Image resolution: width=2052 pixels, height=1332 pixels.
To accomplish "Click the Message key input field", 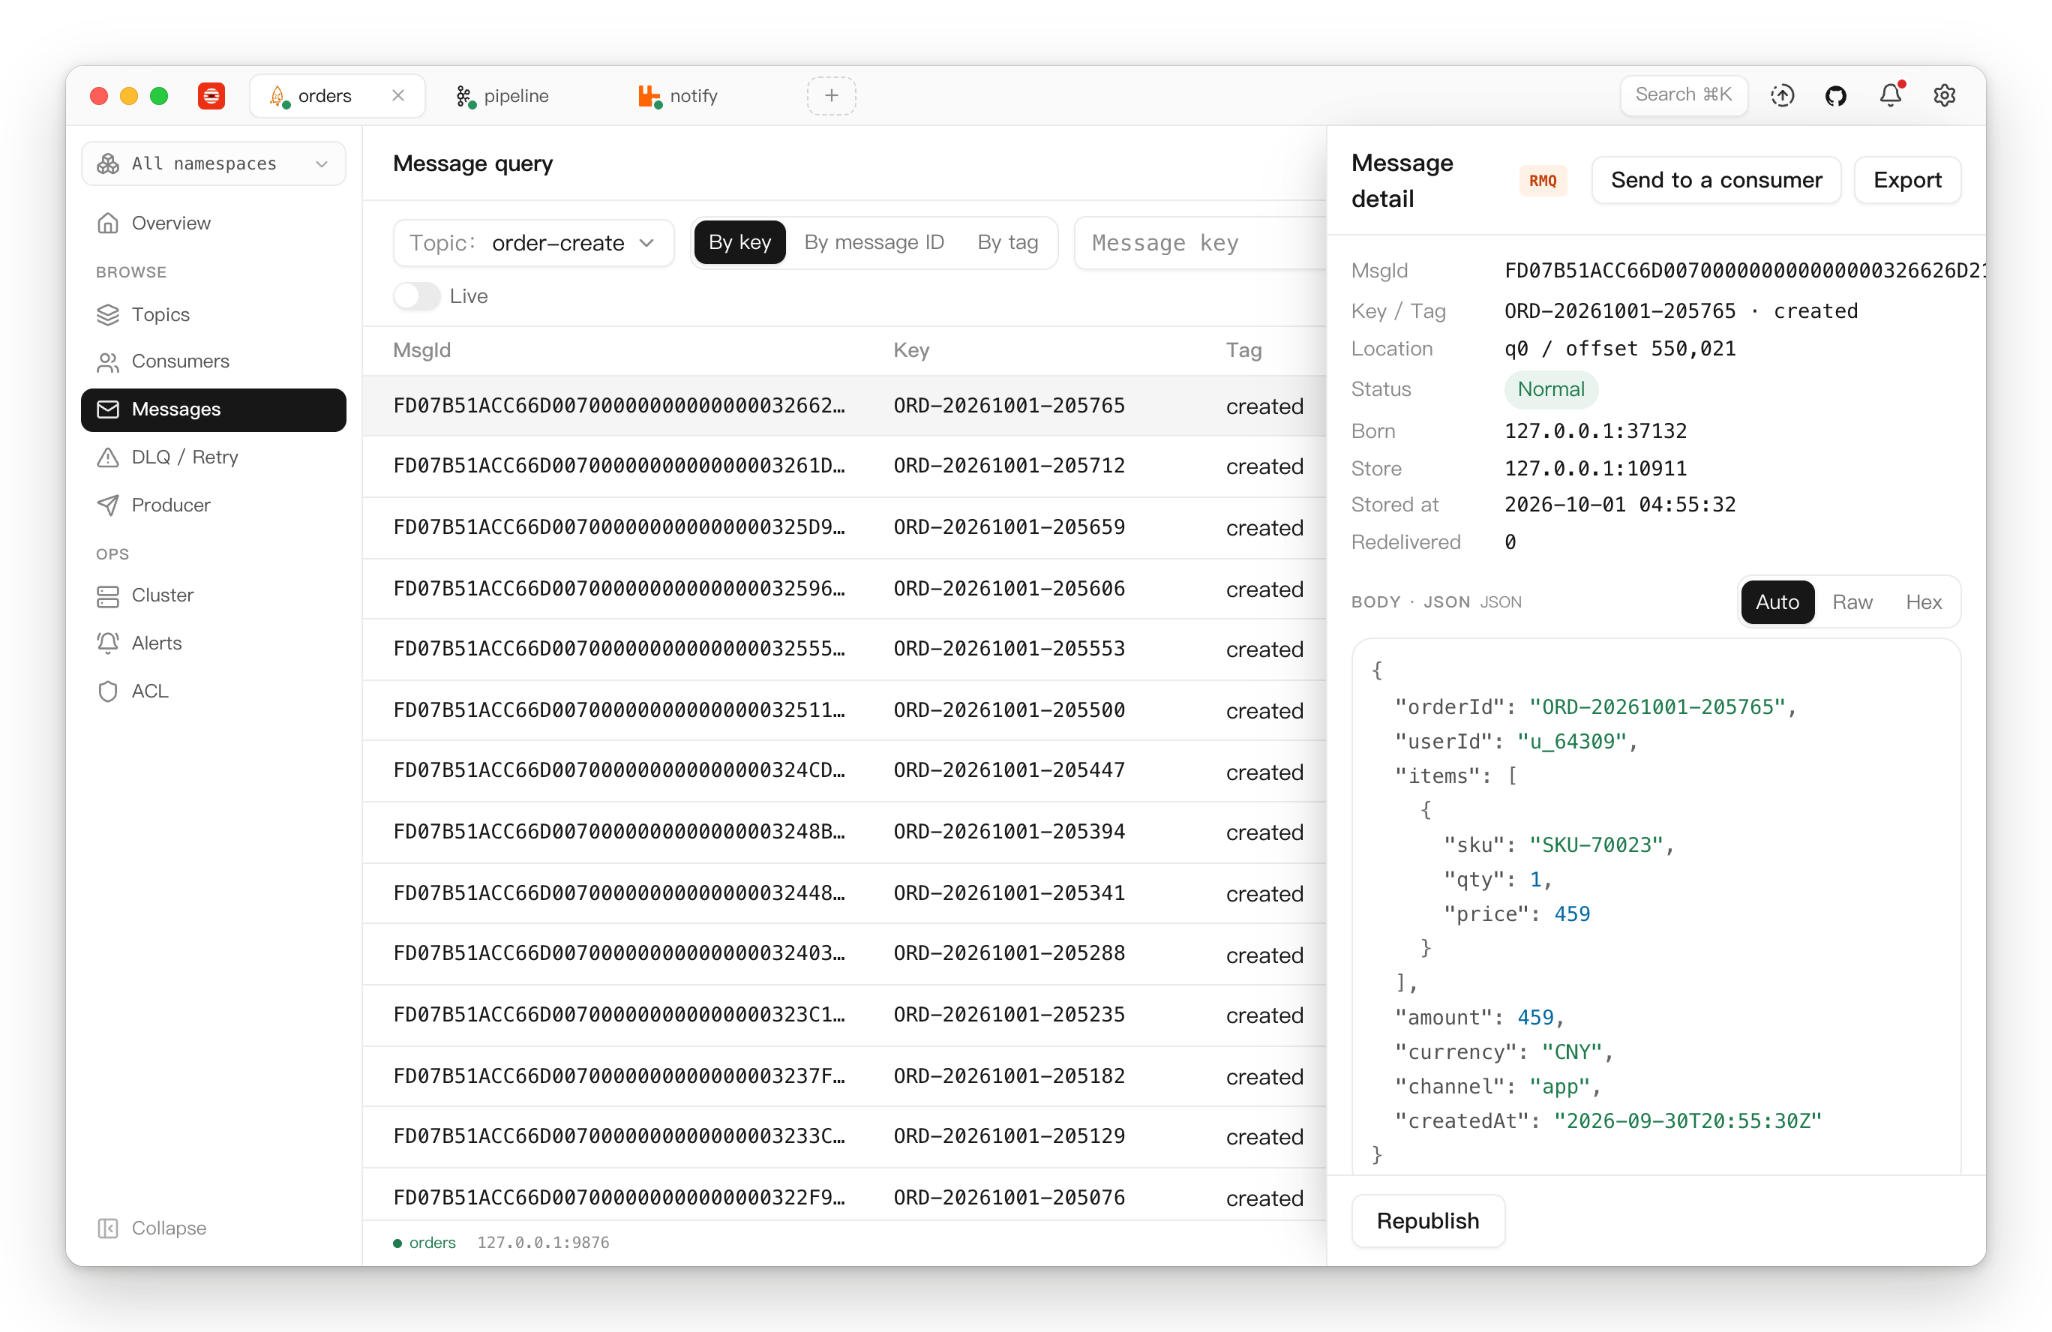I will (x=1200, y=243).
